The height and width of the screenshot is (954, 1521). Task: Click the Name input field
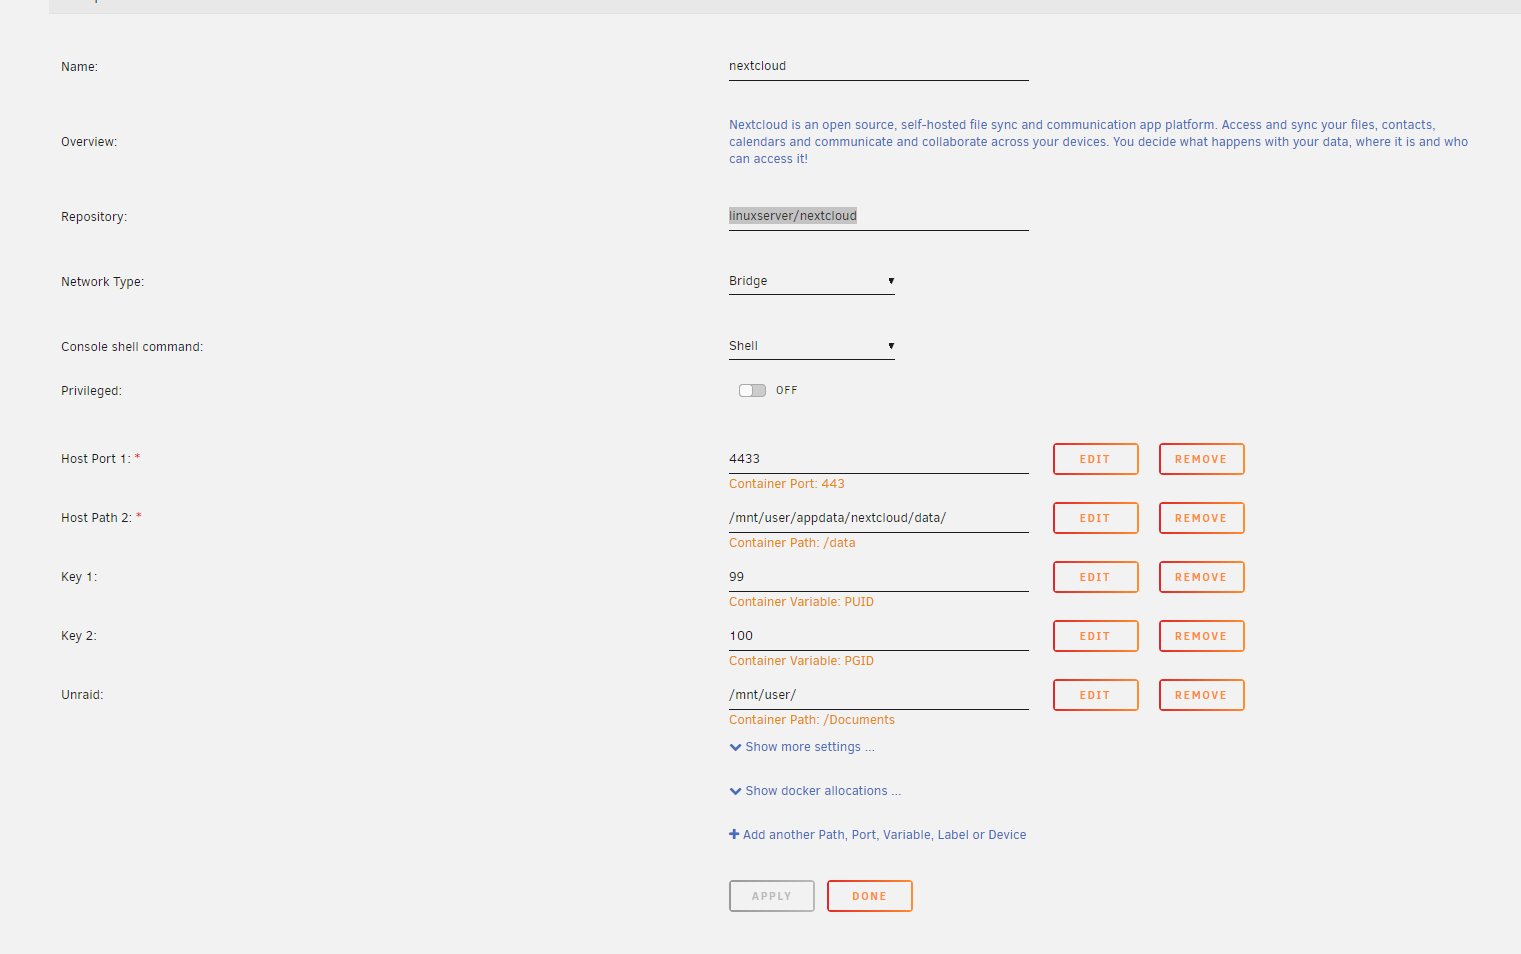pyautogui.click(x=878, y=66)
